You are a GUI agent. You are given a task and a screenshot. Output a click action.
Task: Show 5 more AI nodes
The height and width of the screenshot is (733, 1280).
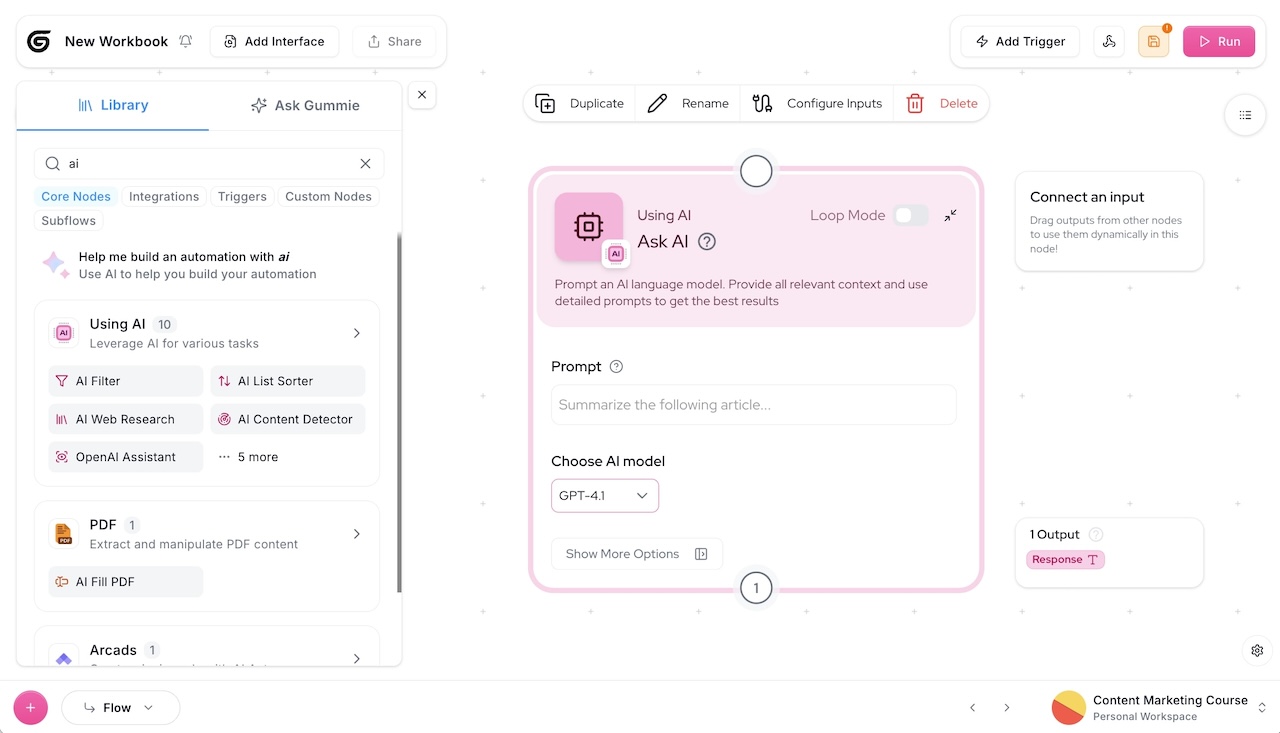tap(248, 457)
